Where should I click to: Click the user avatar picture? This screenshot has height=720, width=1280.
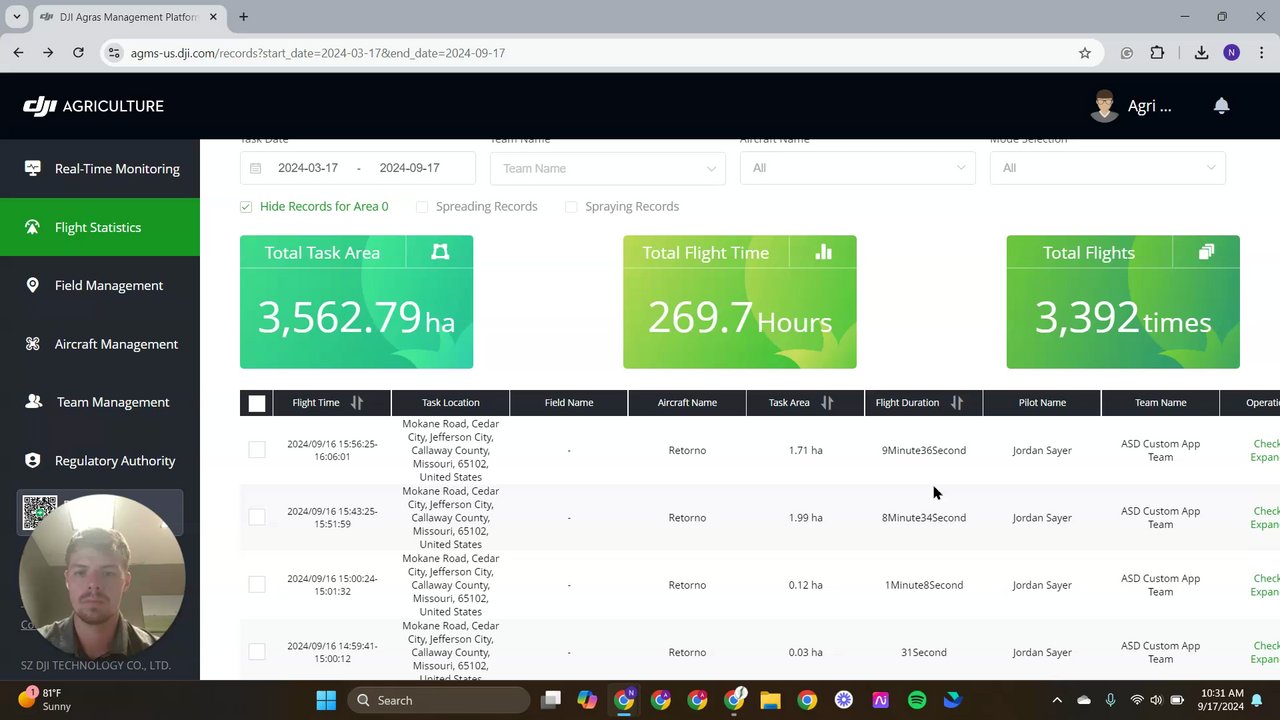click(1105, 106)
